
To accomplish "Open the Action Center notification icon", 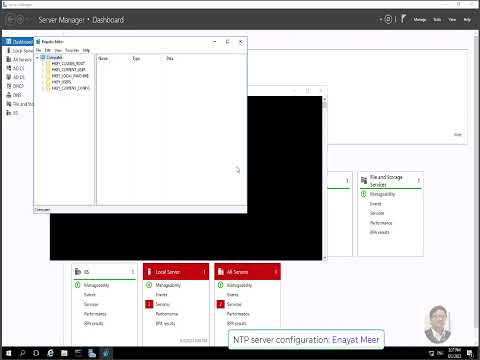I will (470, 353).
